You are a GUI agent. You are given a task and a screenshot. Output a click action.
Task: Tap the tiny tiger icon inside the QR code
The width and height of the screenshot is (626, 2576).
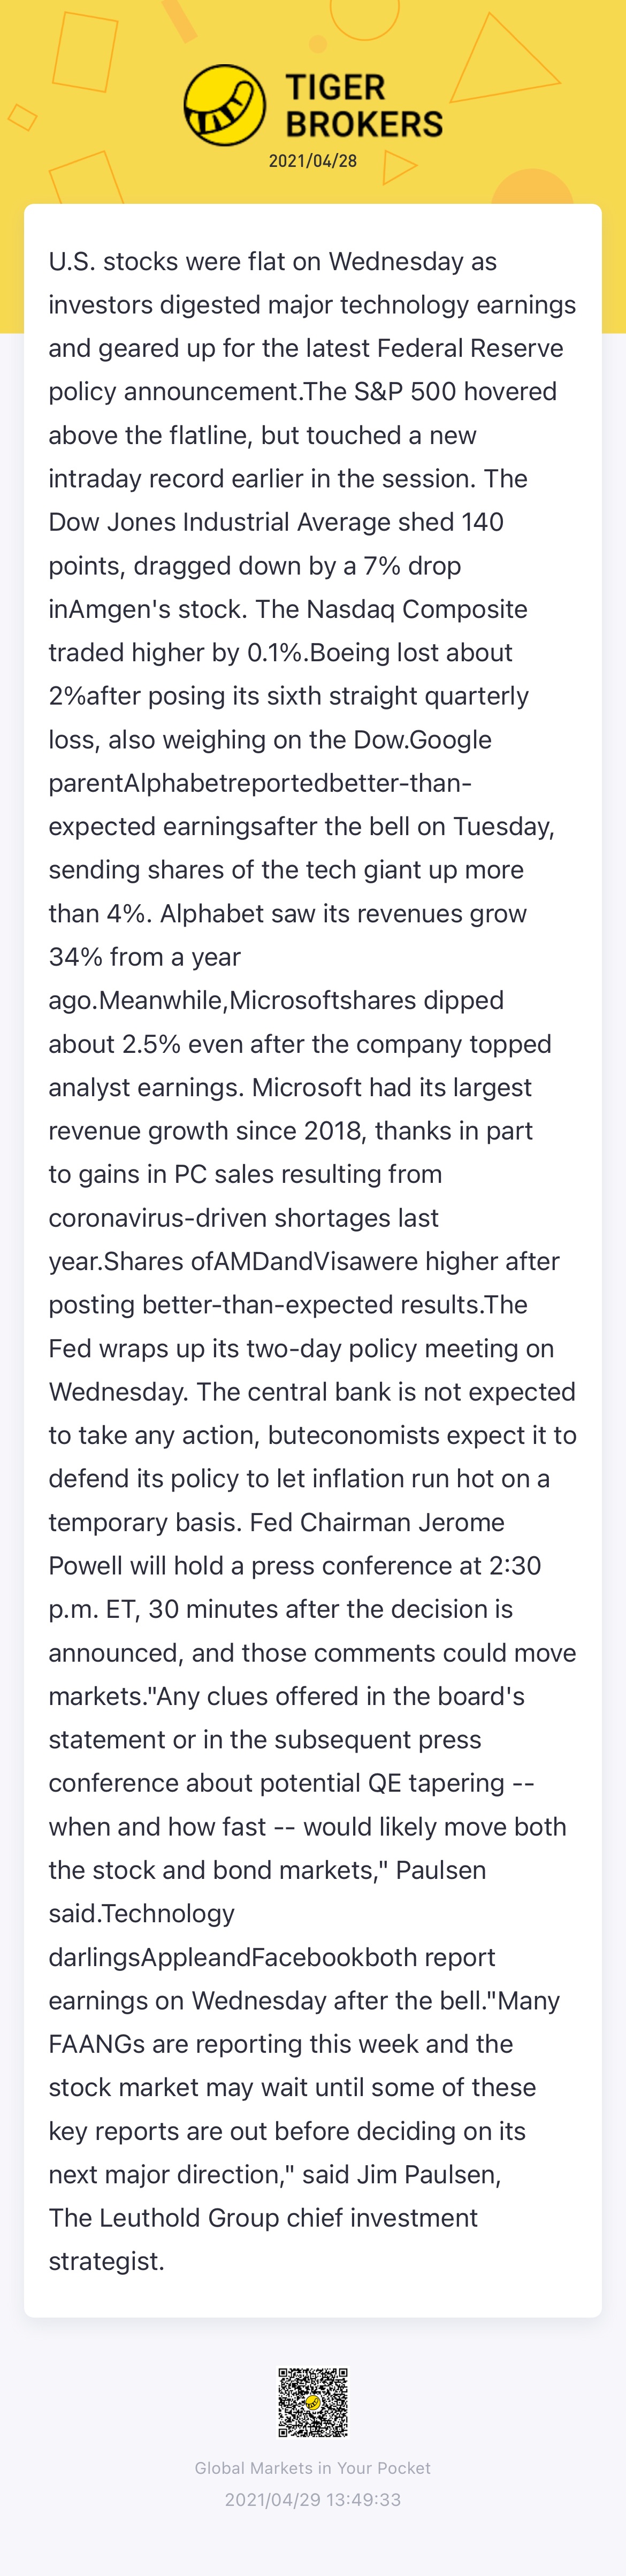[x=313, y=2402]
